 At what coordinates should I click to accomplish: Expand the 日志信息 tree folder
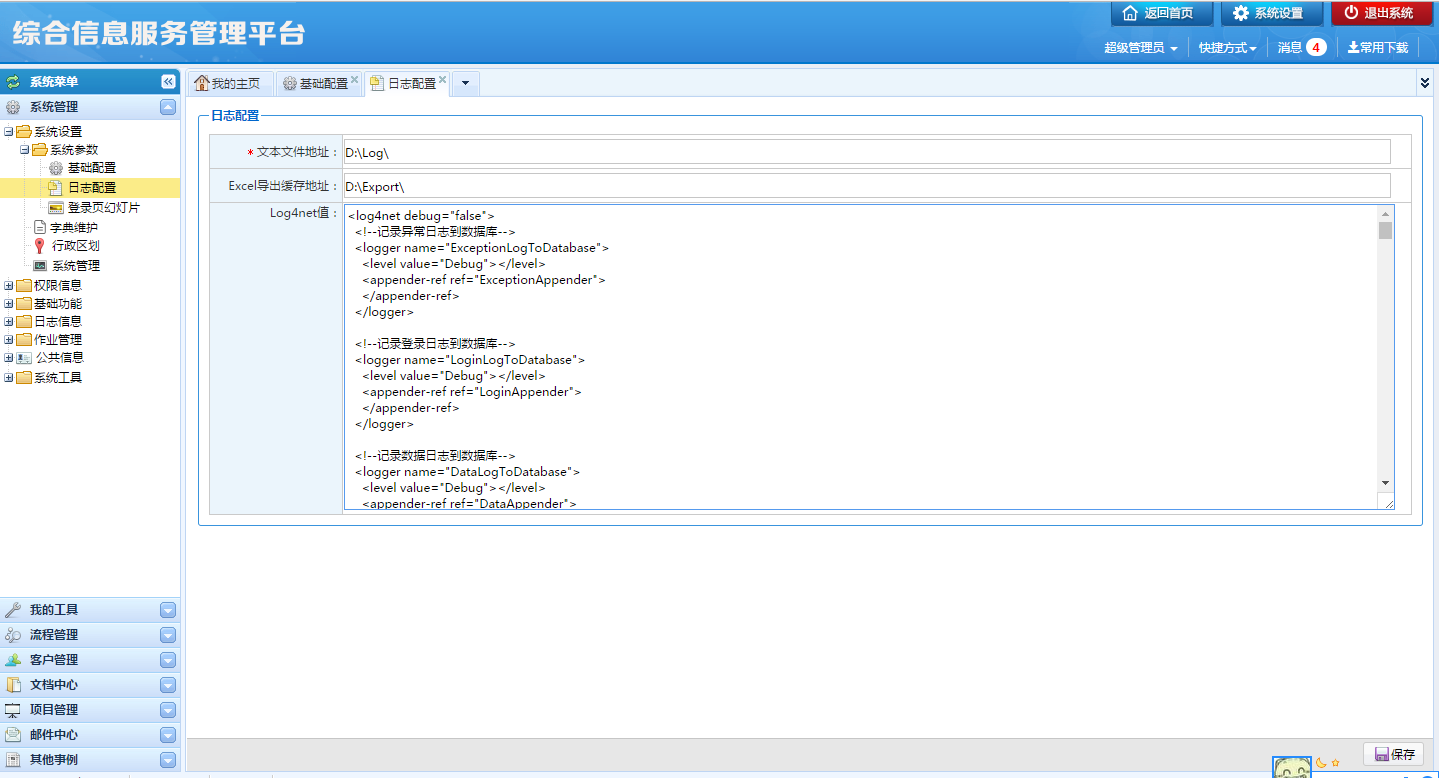9,322
